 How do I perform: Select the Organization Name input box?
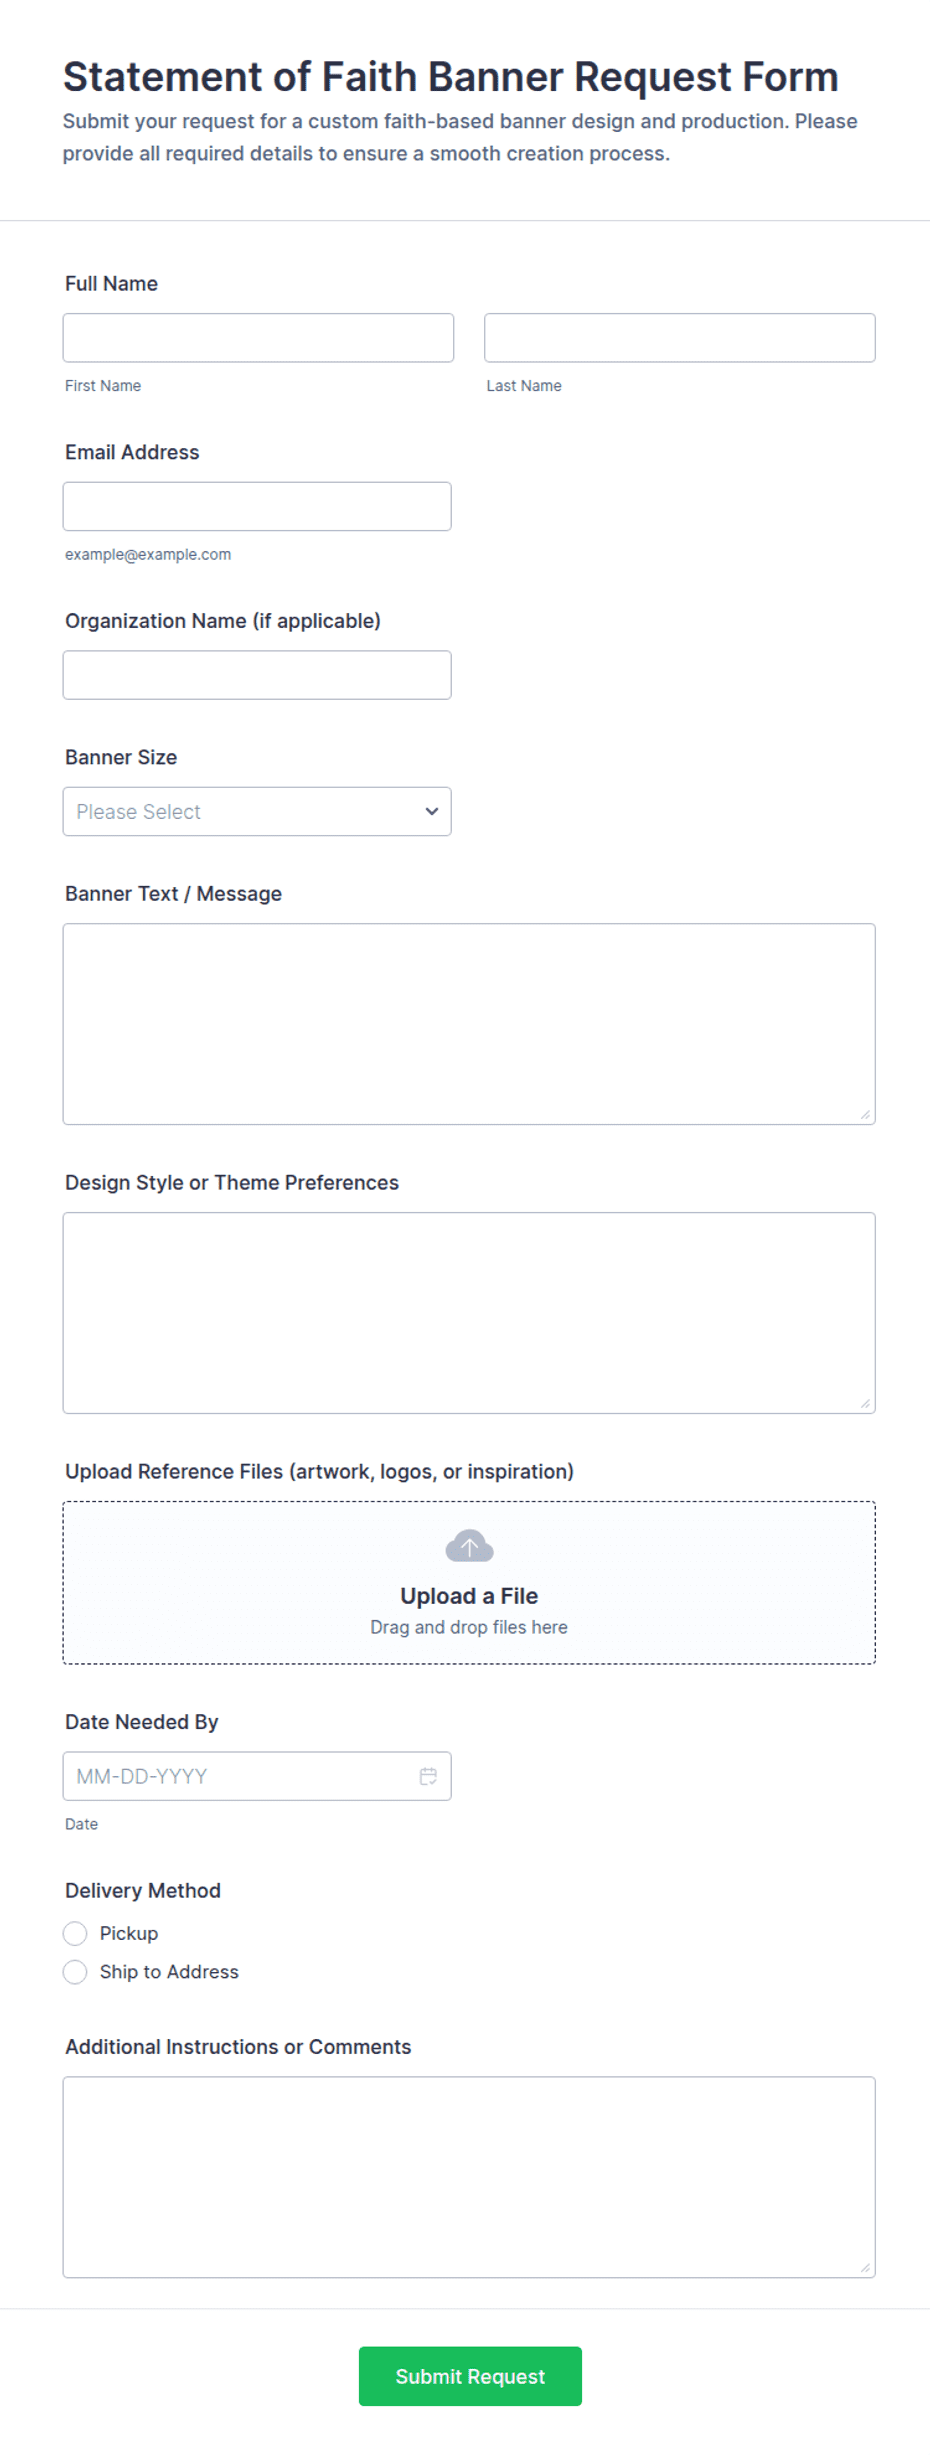[x=257, y=675]
